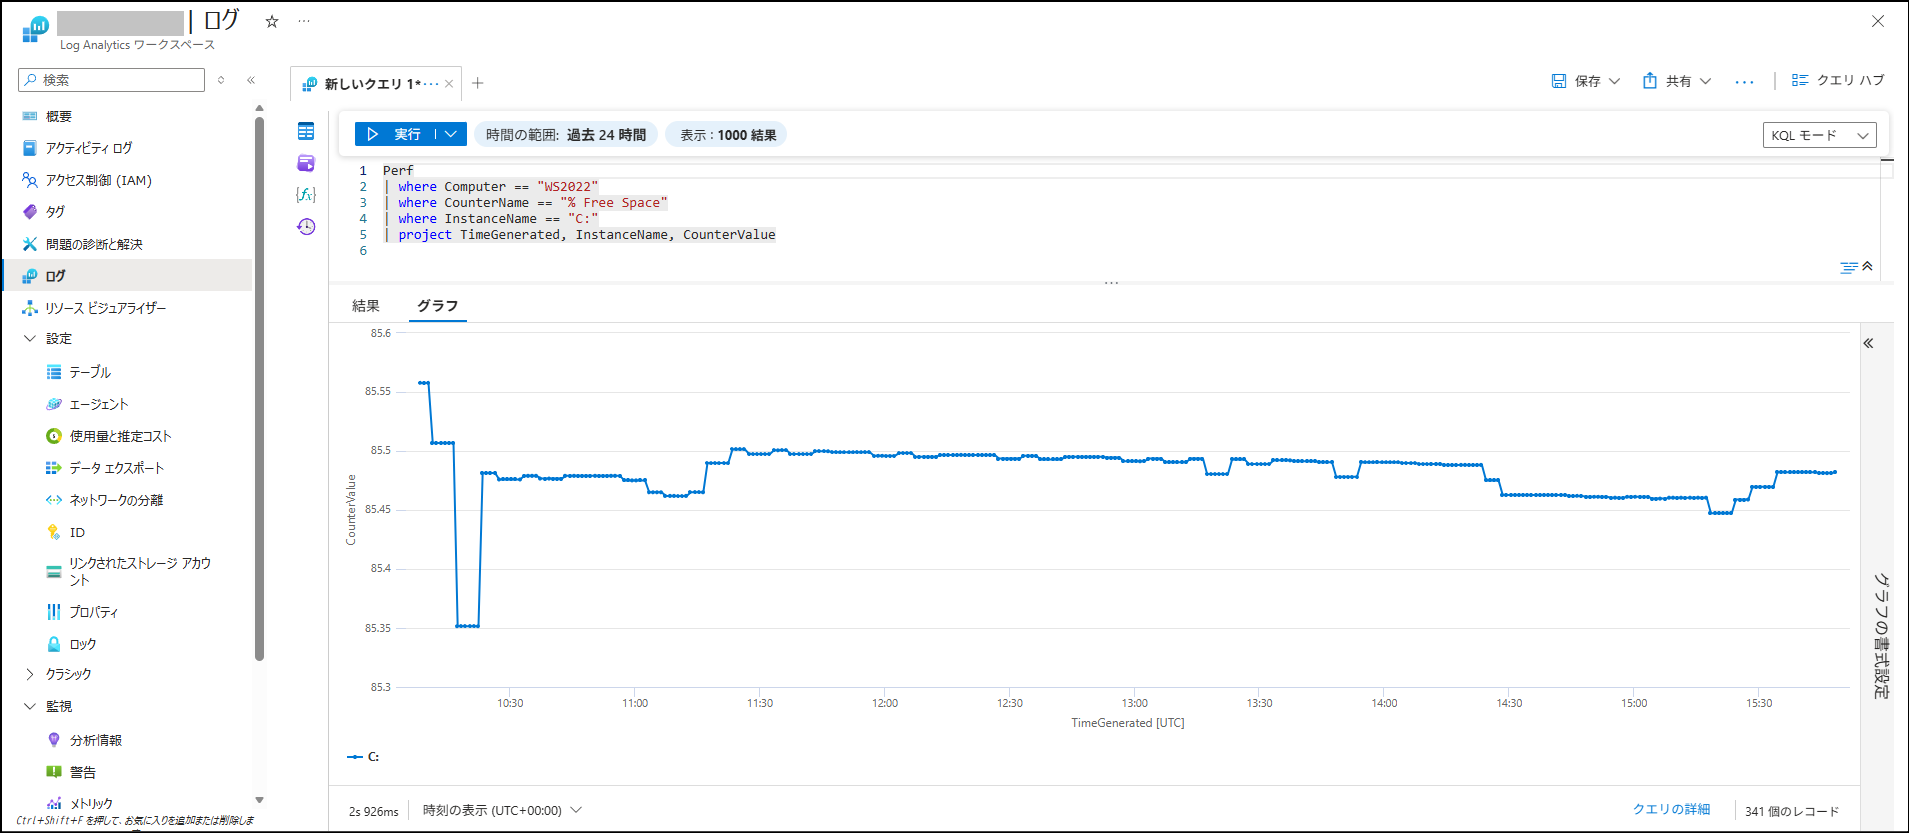Open the エージェント page
This screenshot has height=833, width=1909.
98,404
